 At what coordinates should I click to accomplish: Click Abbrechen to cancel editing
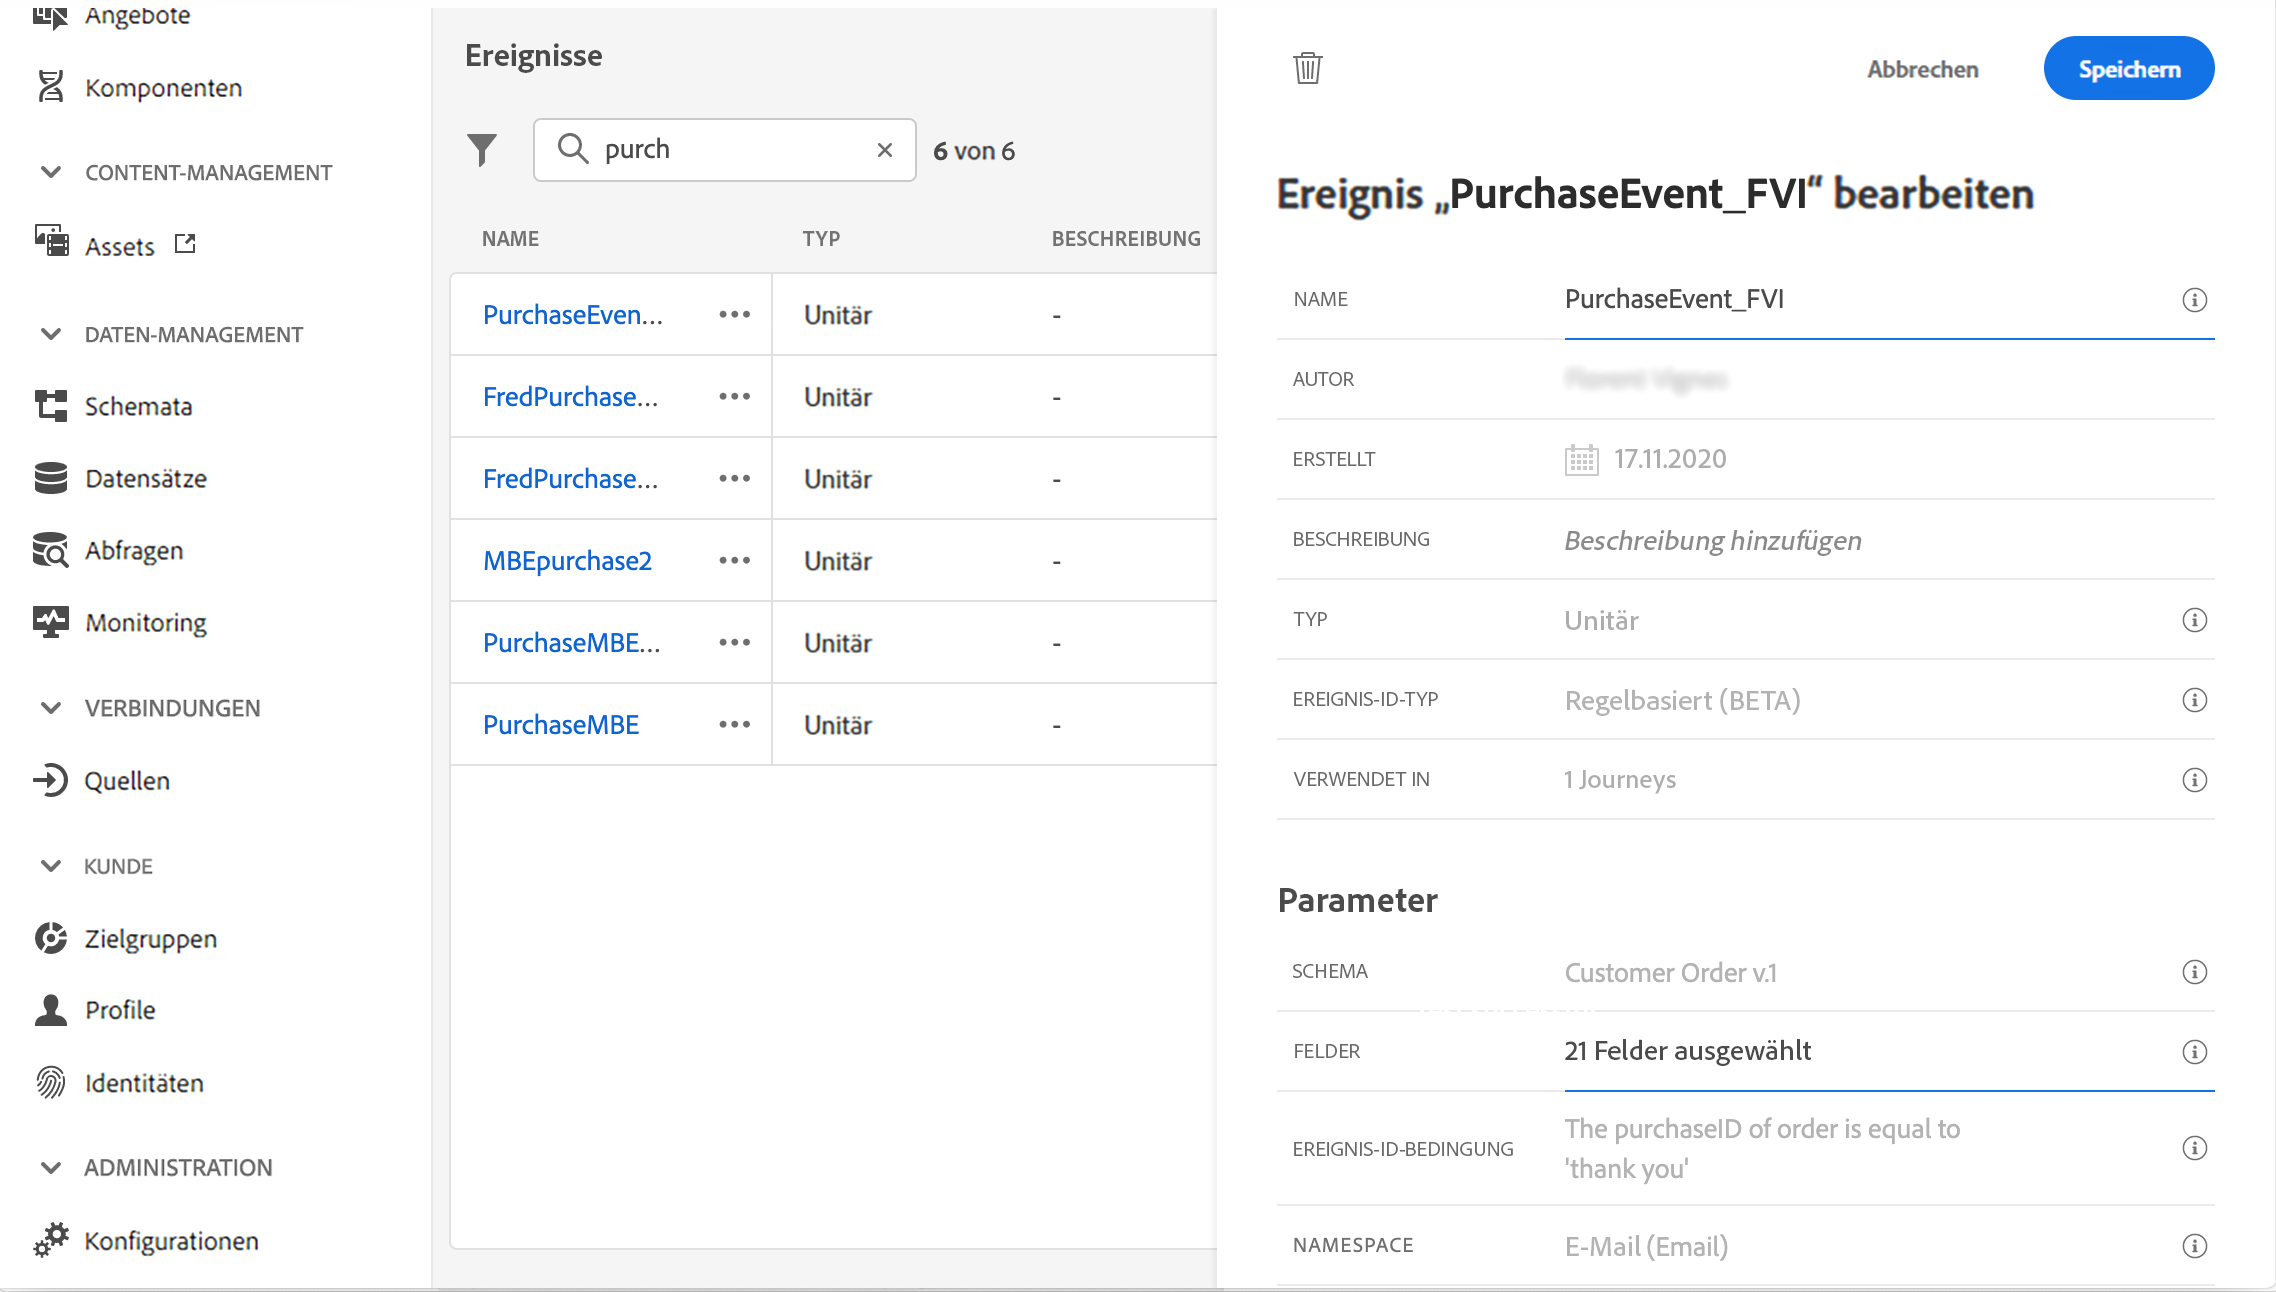pos(1922,69)
